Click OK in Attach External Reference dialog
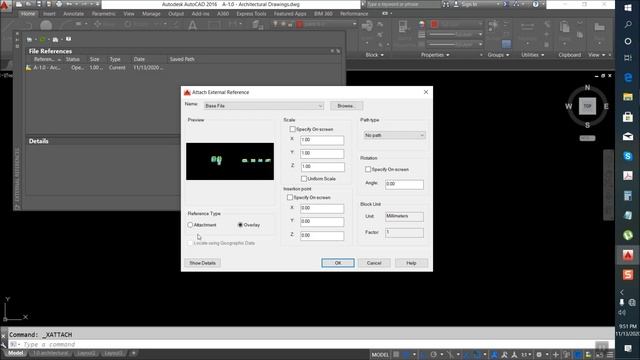Image resolution: width=640 pixels, height=360 pixels. click(338, 263)
